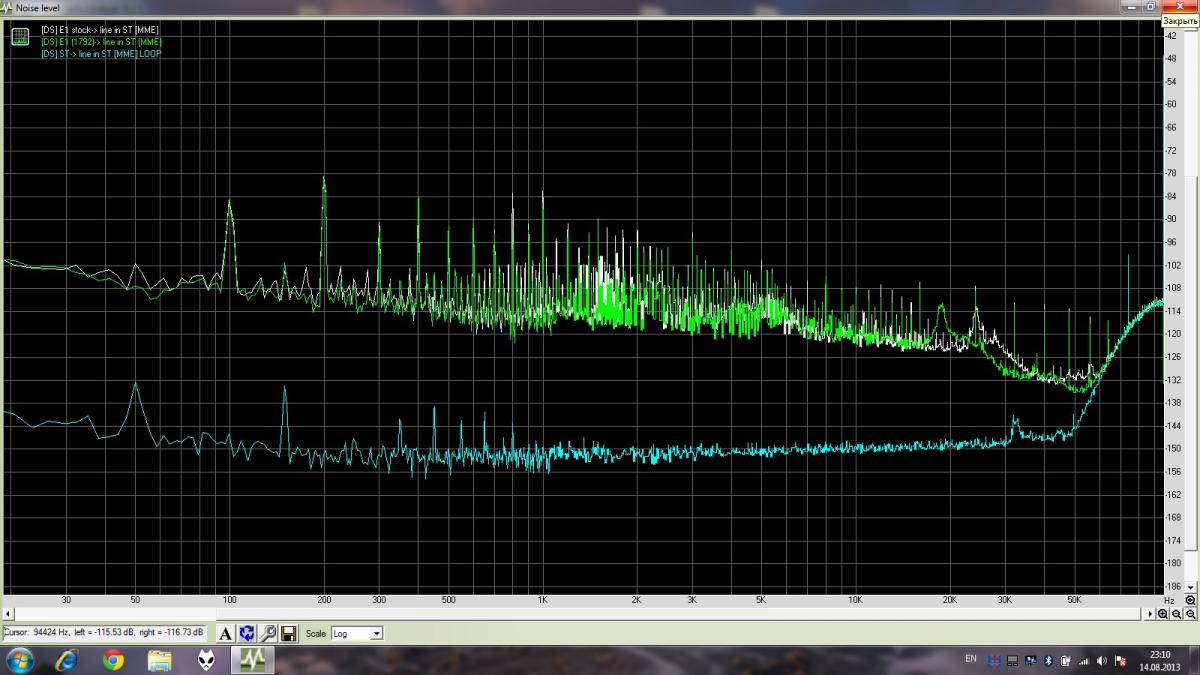The width and height of the screenshot is (1200, 675).
Task: Click the volume speaker icon in system tray
Action: pyautogui.click(x=1101, y=660)
